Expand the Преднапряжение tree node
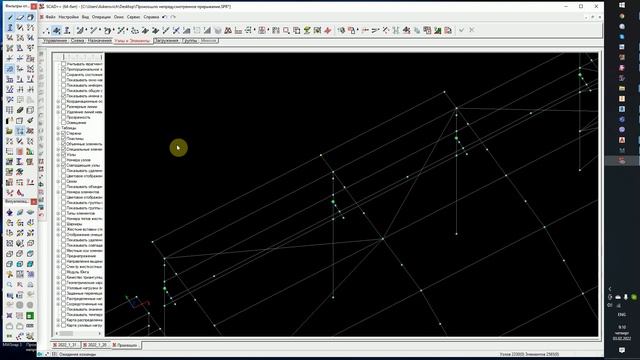This screenshot has width=640, height=360. 58,256
